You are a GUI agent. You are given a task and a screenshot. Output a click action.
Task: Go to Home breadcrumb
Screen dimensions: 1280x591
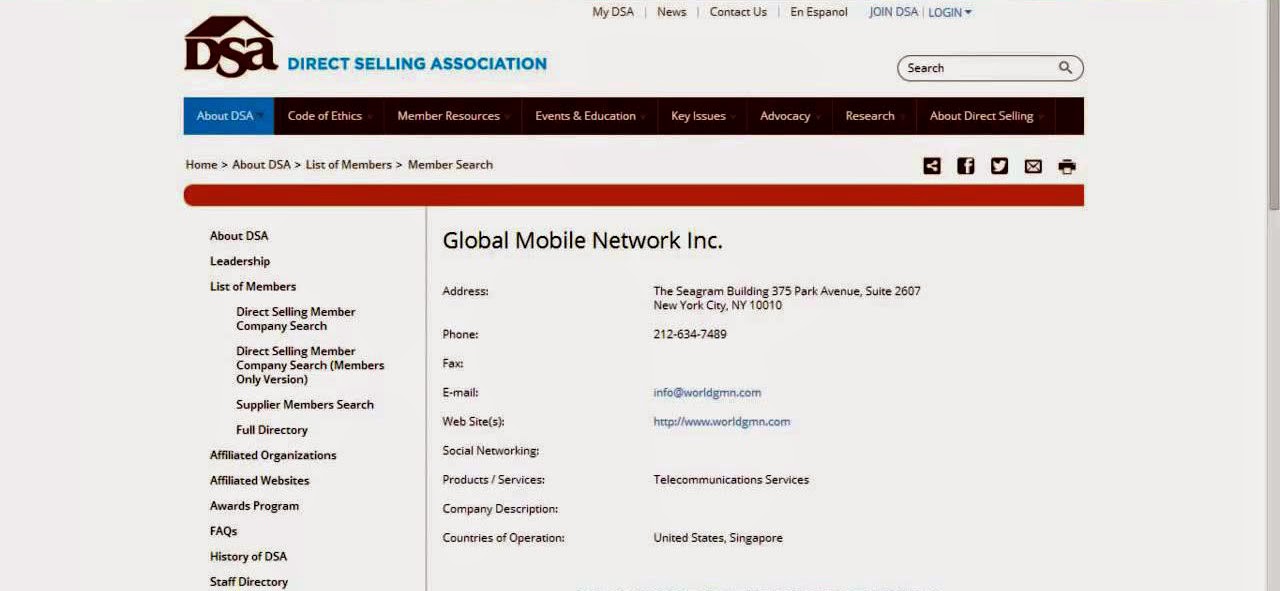[201, 165]
